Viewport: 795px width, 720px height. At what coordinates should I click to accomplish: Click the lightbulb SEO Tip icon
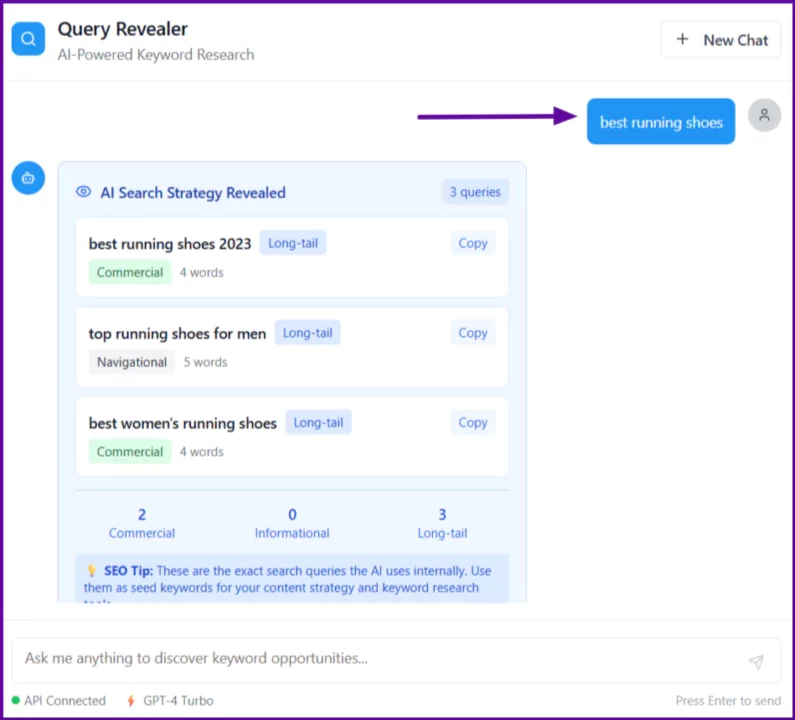pos(92,571)
